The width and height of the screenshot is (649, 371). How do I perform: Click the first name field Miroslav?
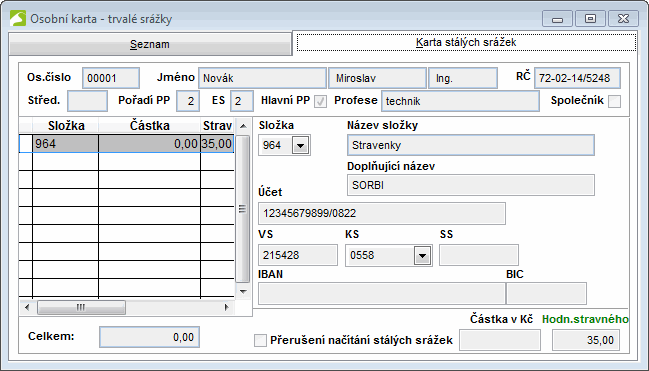(x=377, y=78)
